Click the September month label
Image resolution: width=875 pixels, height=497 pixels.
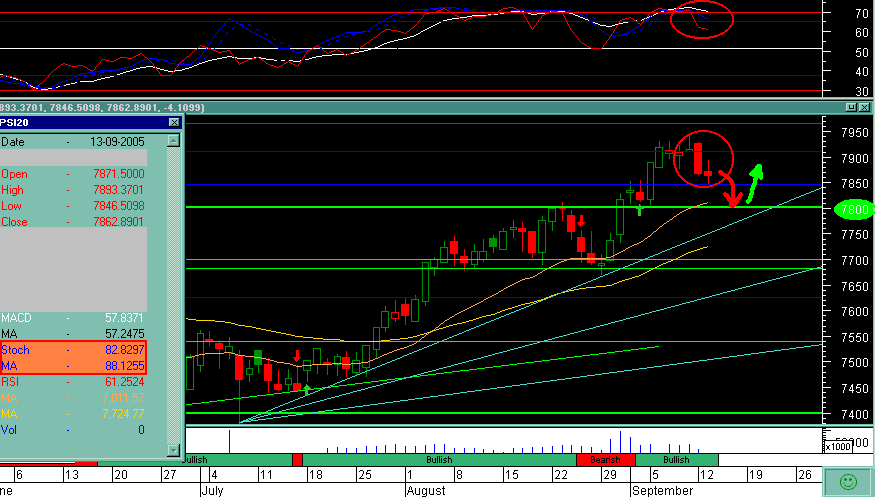pos(662,490)
